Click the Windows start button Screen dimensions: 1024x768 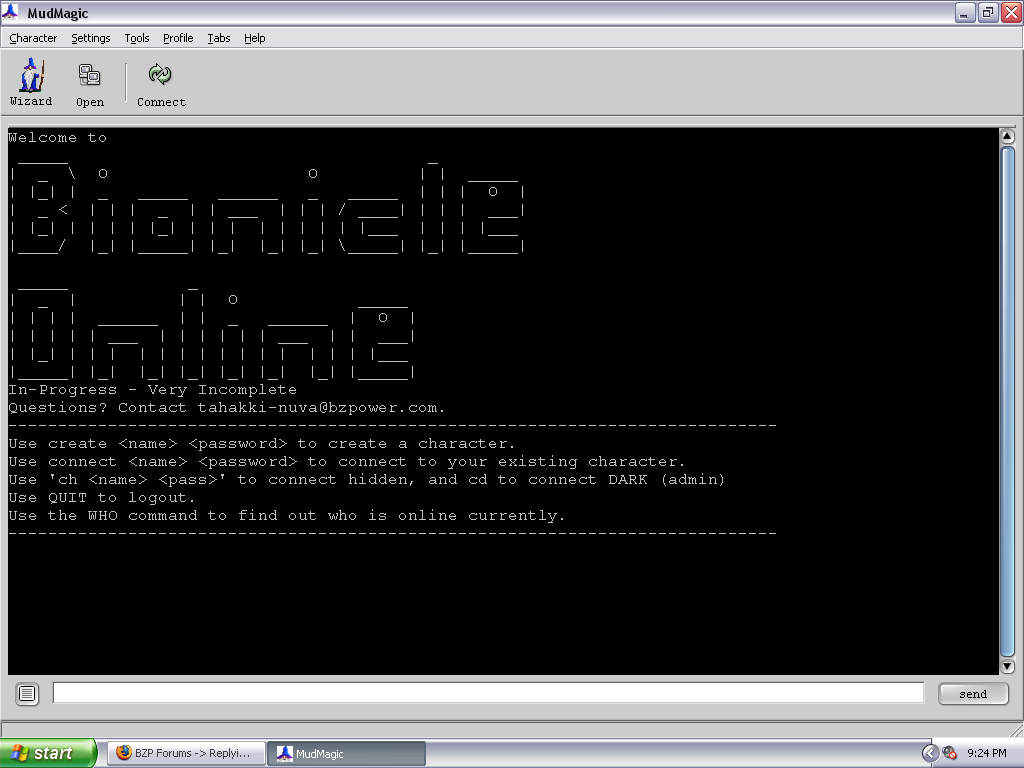pyautogui.click(x=48, y=753)
